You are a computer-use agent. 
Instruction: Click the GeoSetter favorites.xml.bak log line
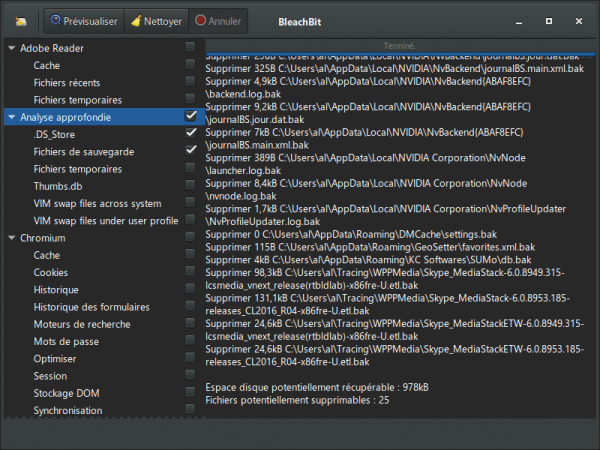(370, 247)
